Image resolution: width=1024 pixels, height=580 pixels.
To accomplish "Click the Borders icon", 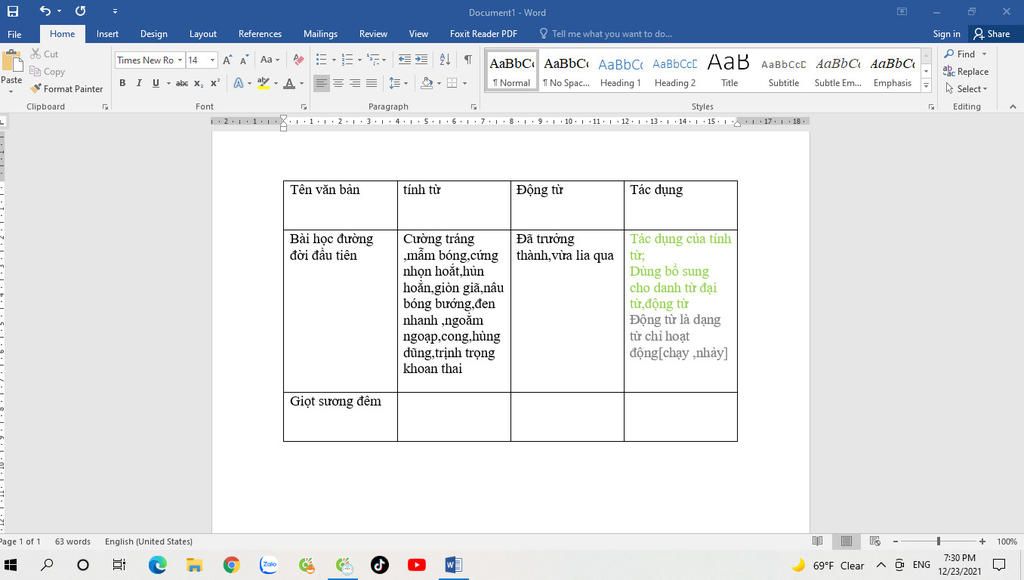I will click(x=452, y=83).
